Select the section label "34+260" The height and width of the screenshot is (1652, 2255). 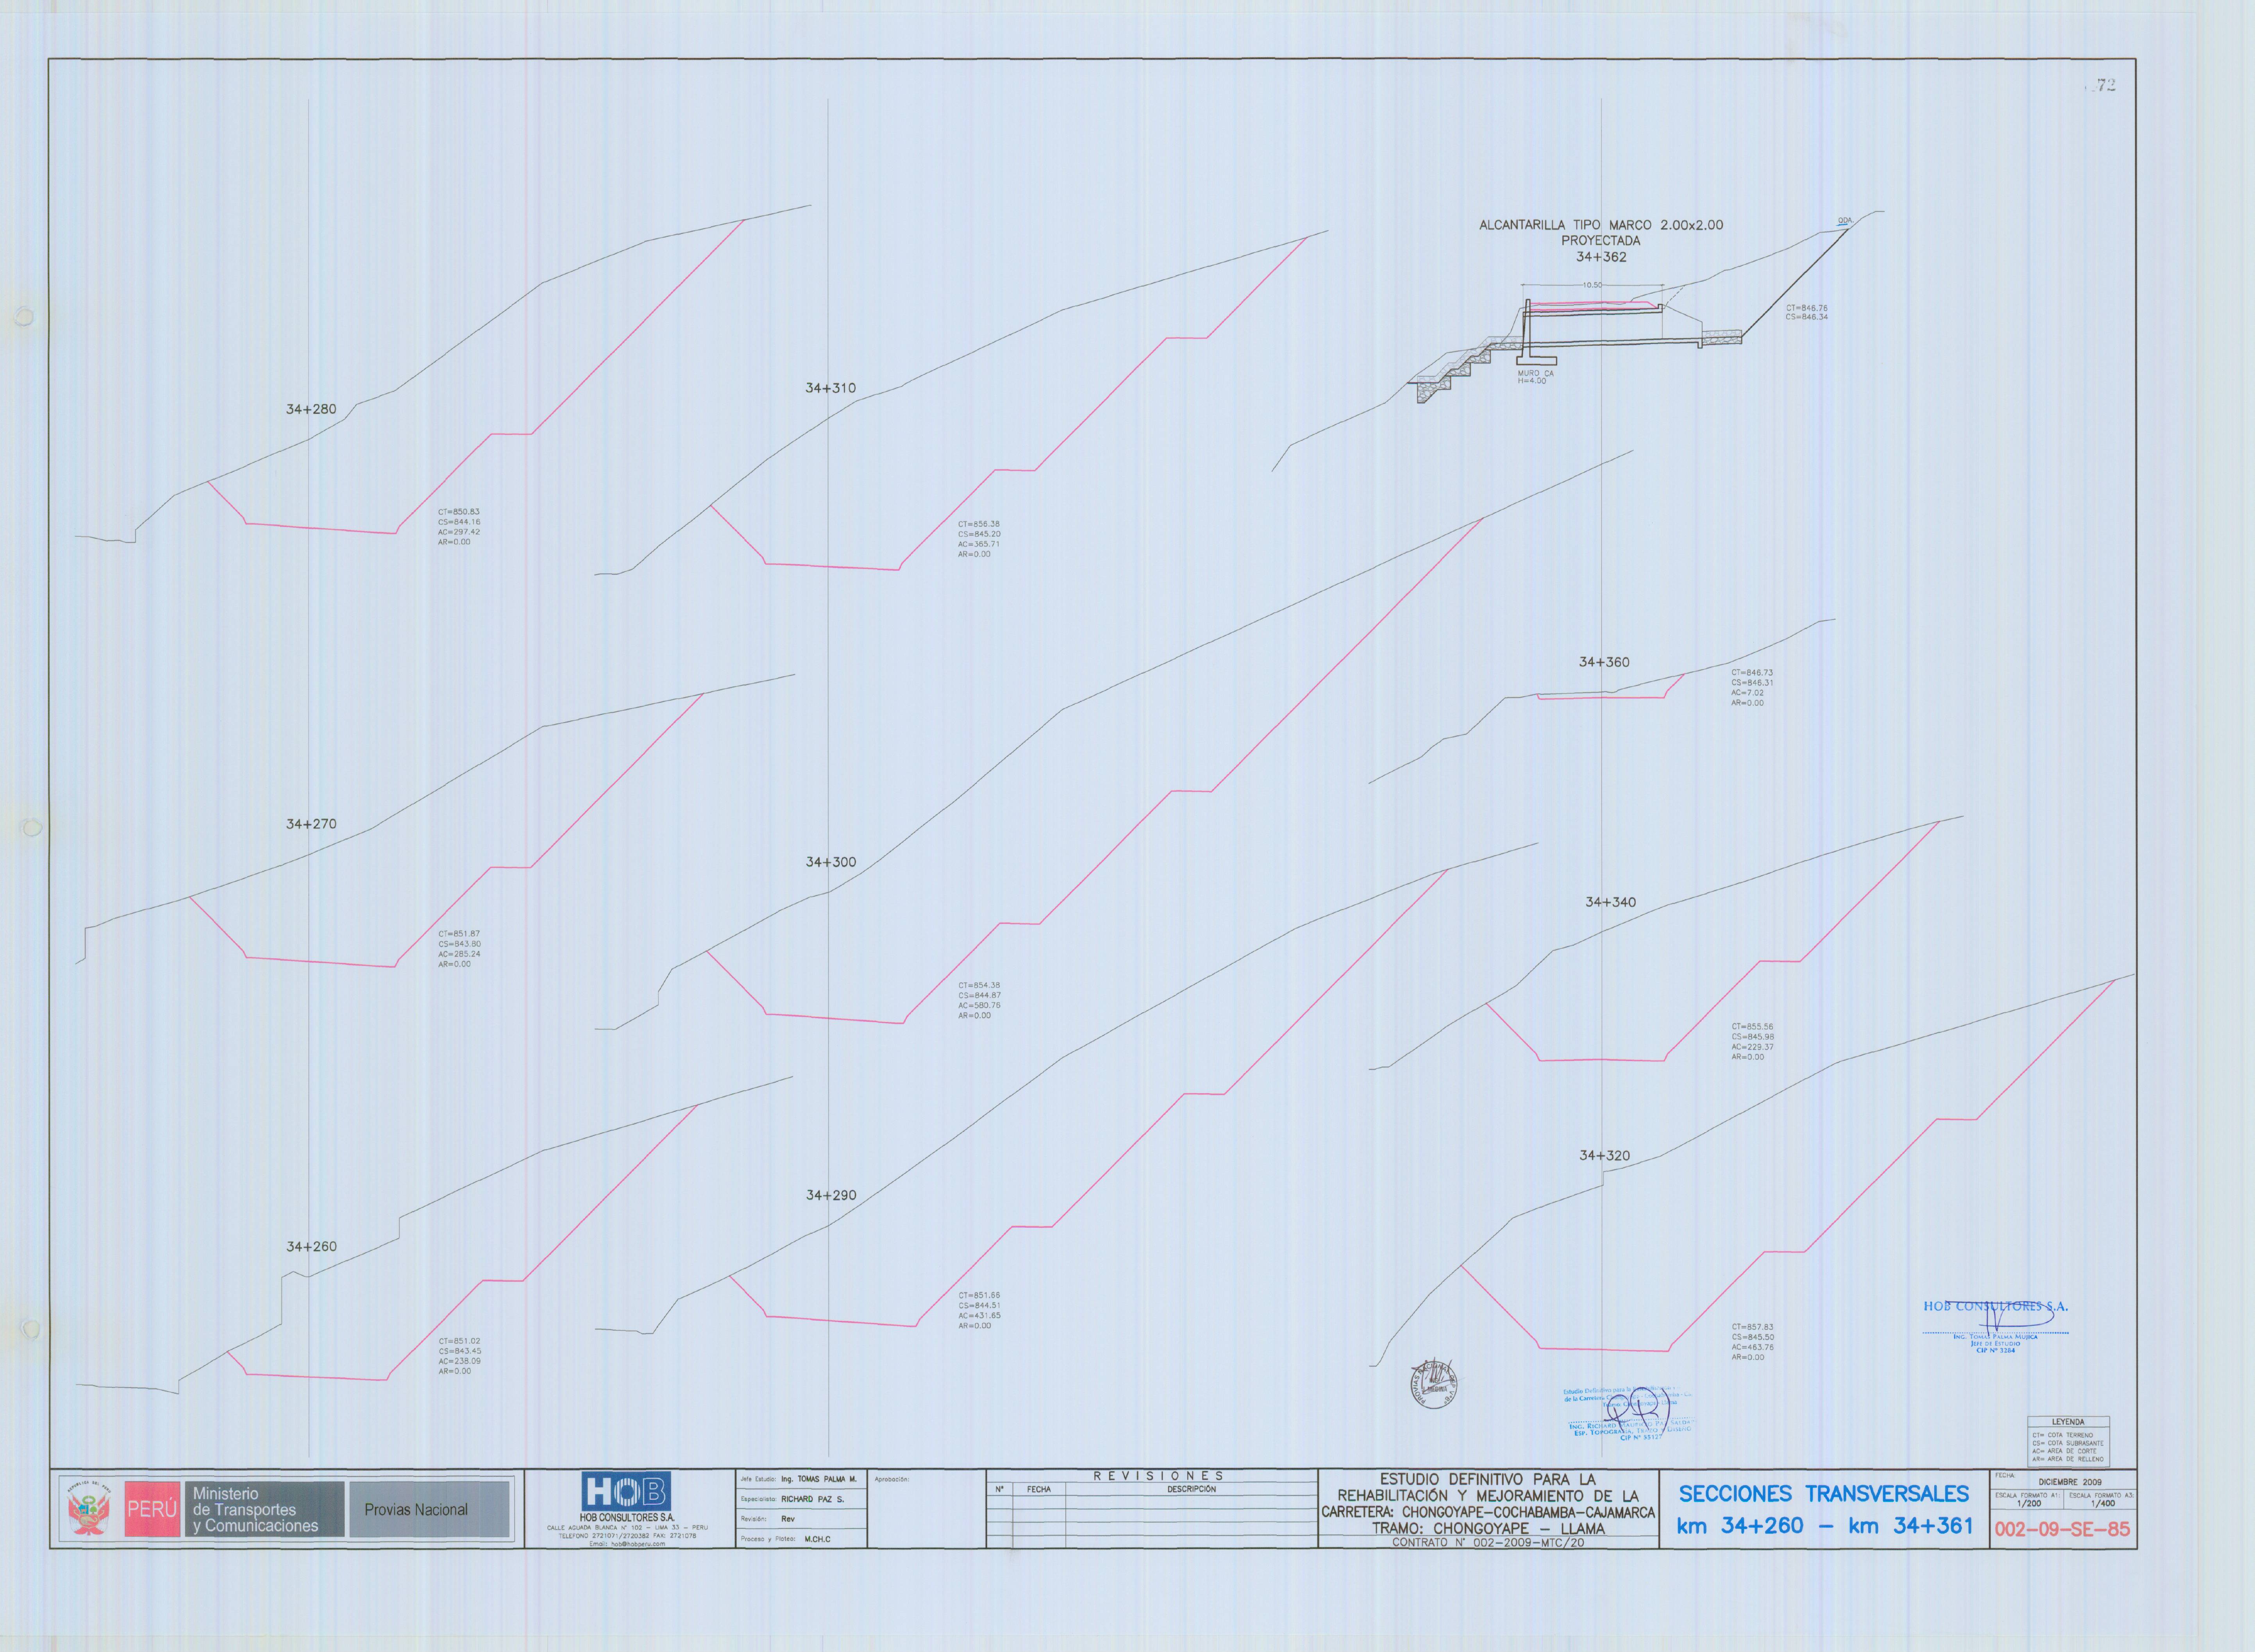311,1247
